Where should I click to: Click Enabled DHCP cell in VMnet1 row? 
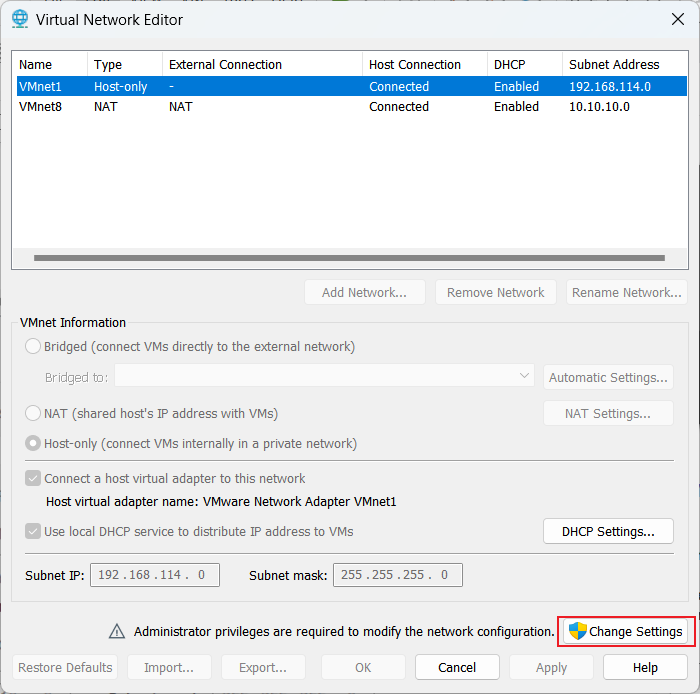point(517,86)
